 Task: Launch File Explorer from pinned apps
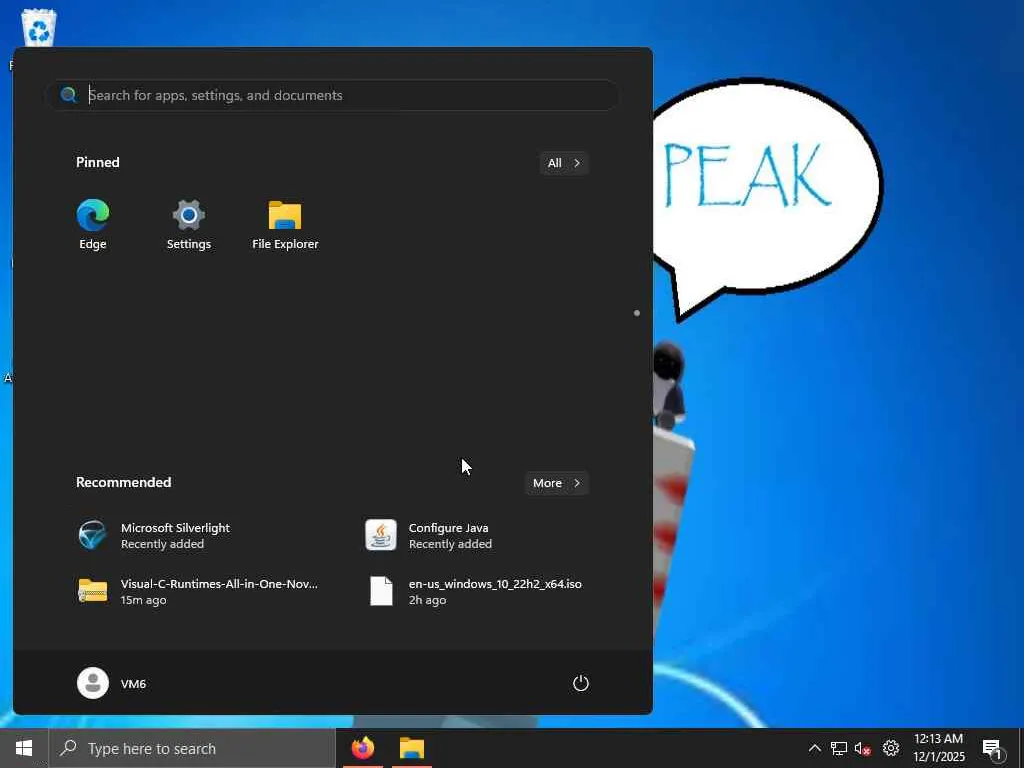pyautogui.click(x=285, y=224)
